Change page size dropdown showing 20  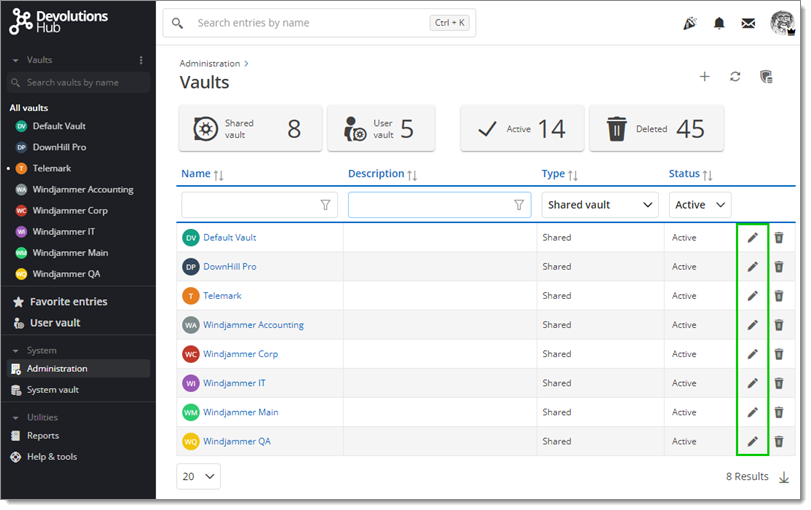point(199,476)
